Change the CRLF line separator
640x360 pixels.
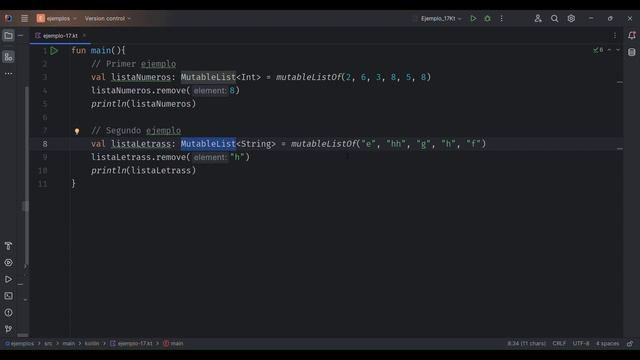coord(559,344)
